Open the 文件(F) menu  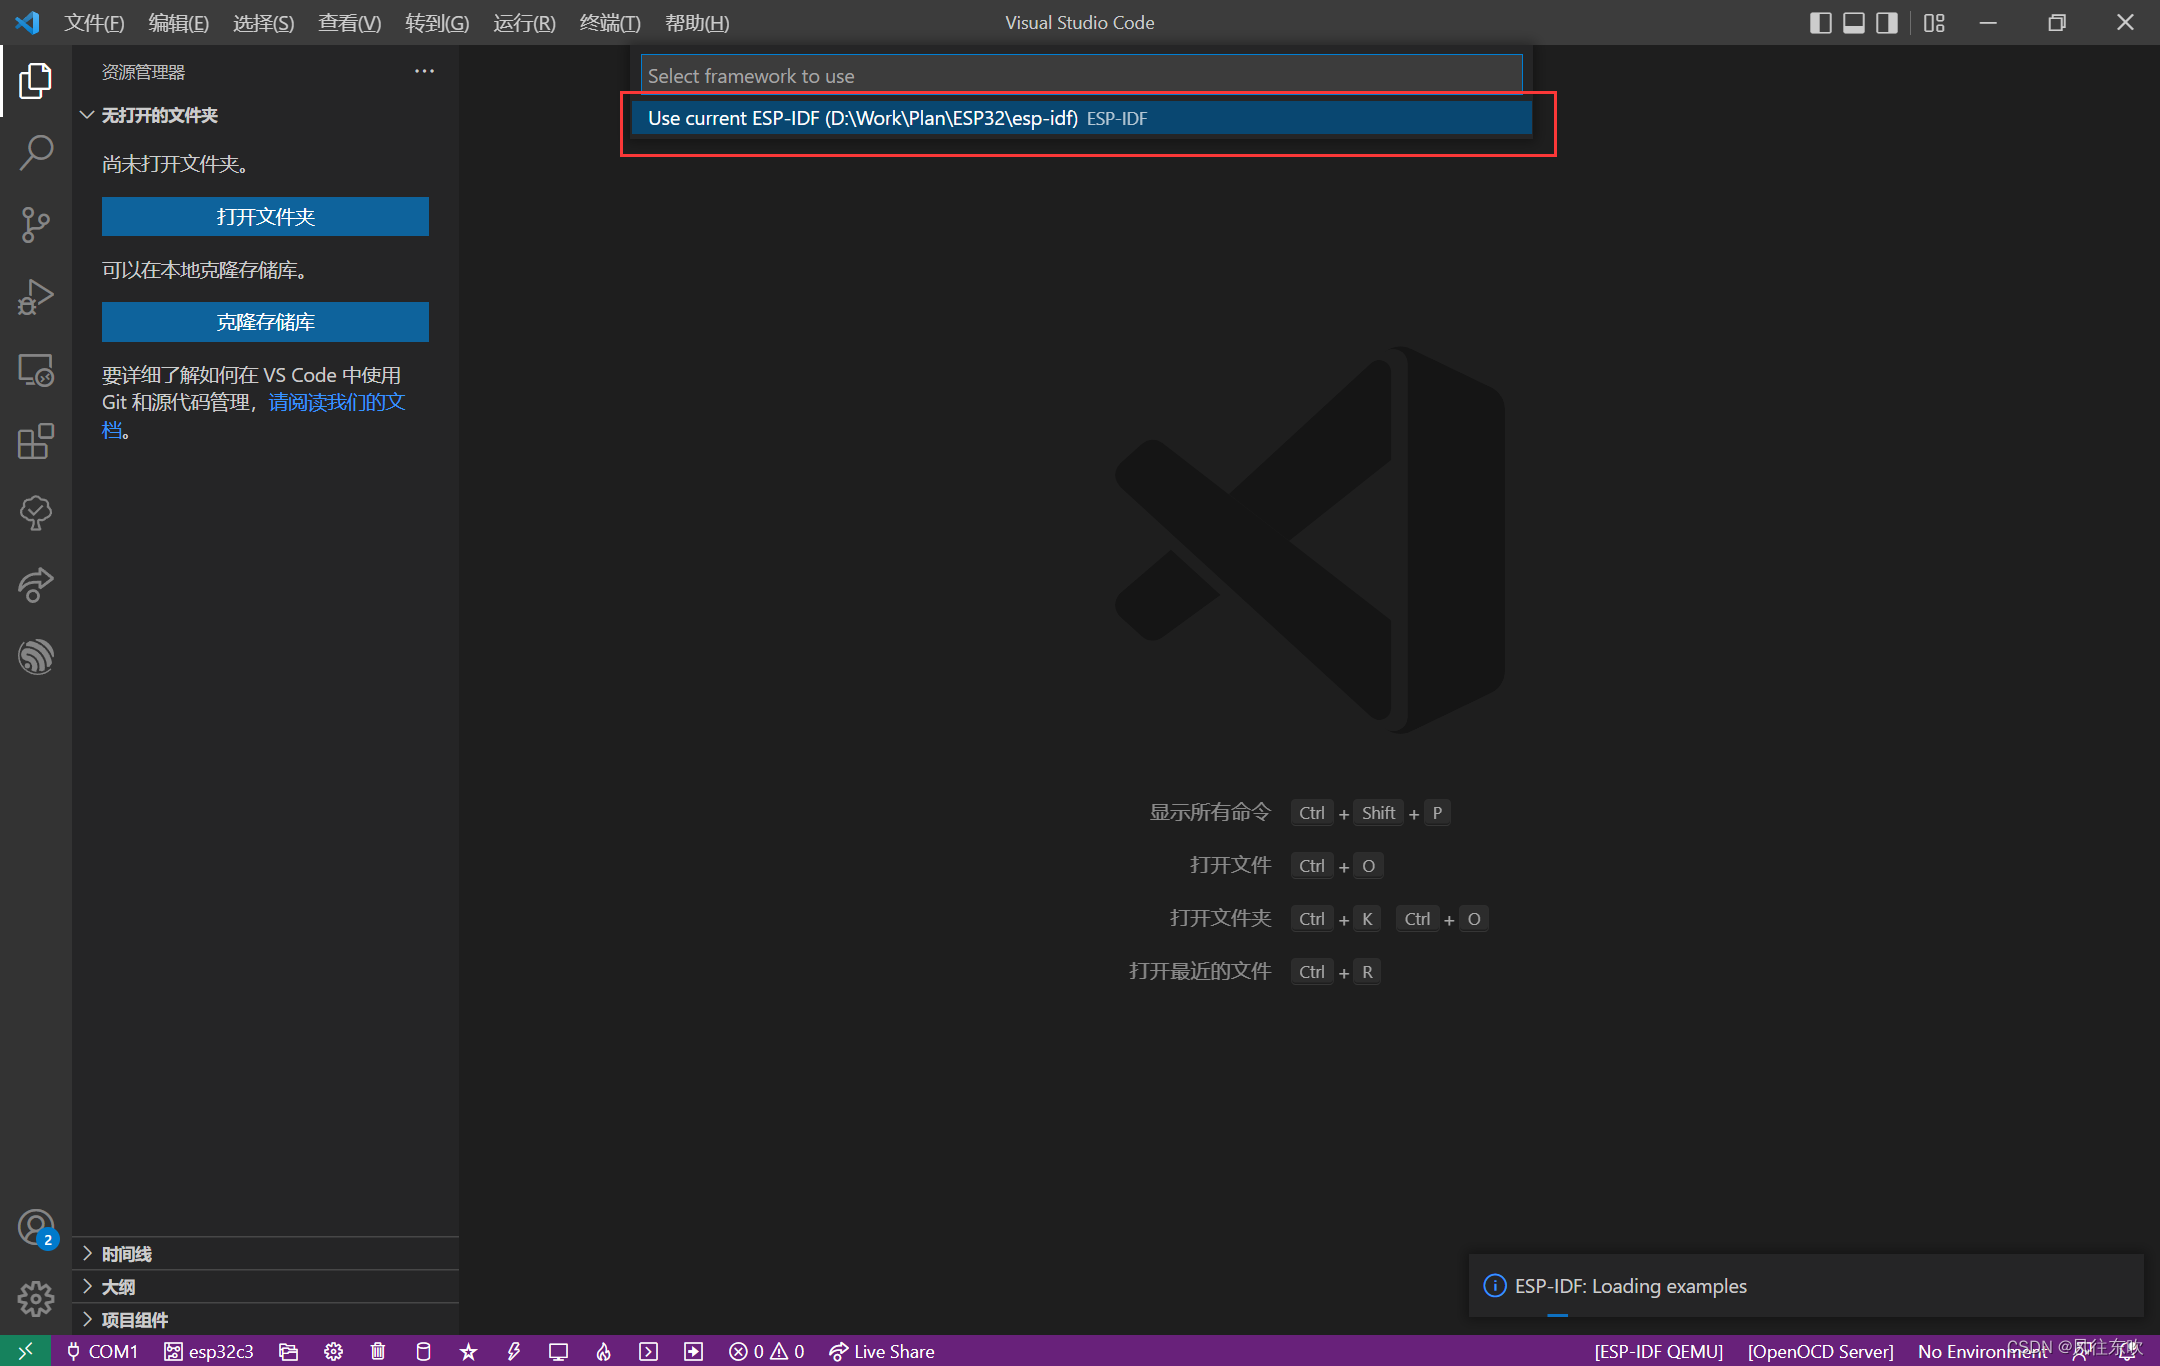click(x=94, y=22)
